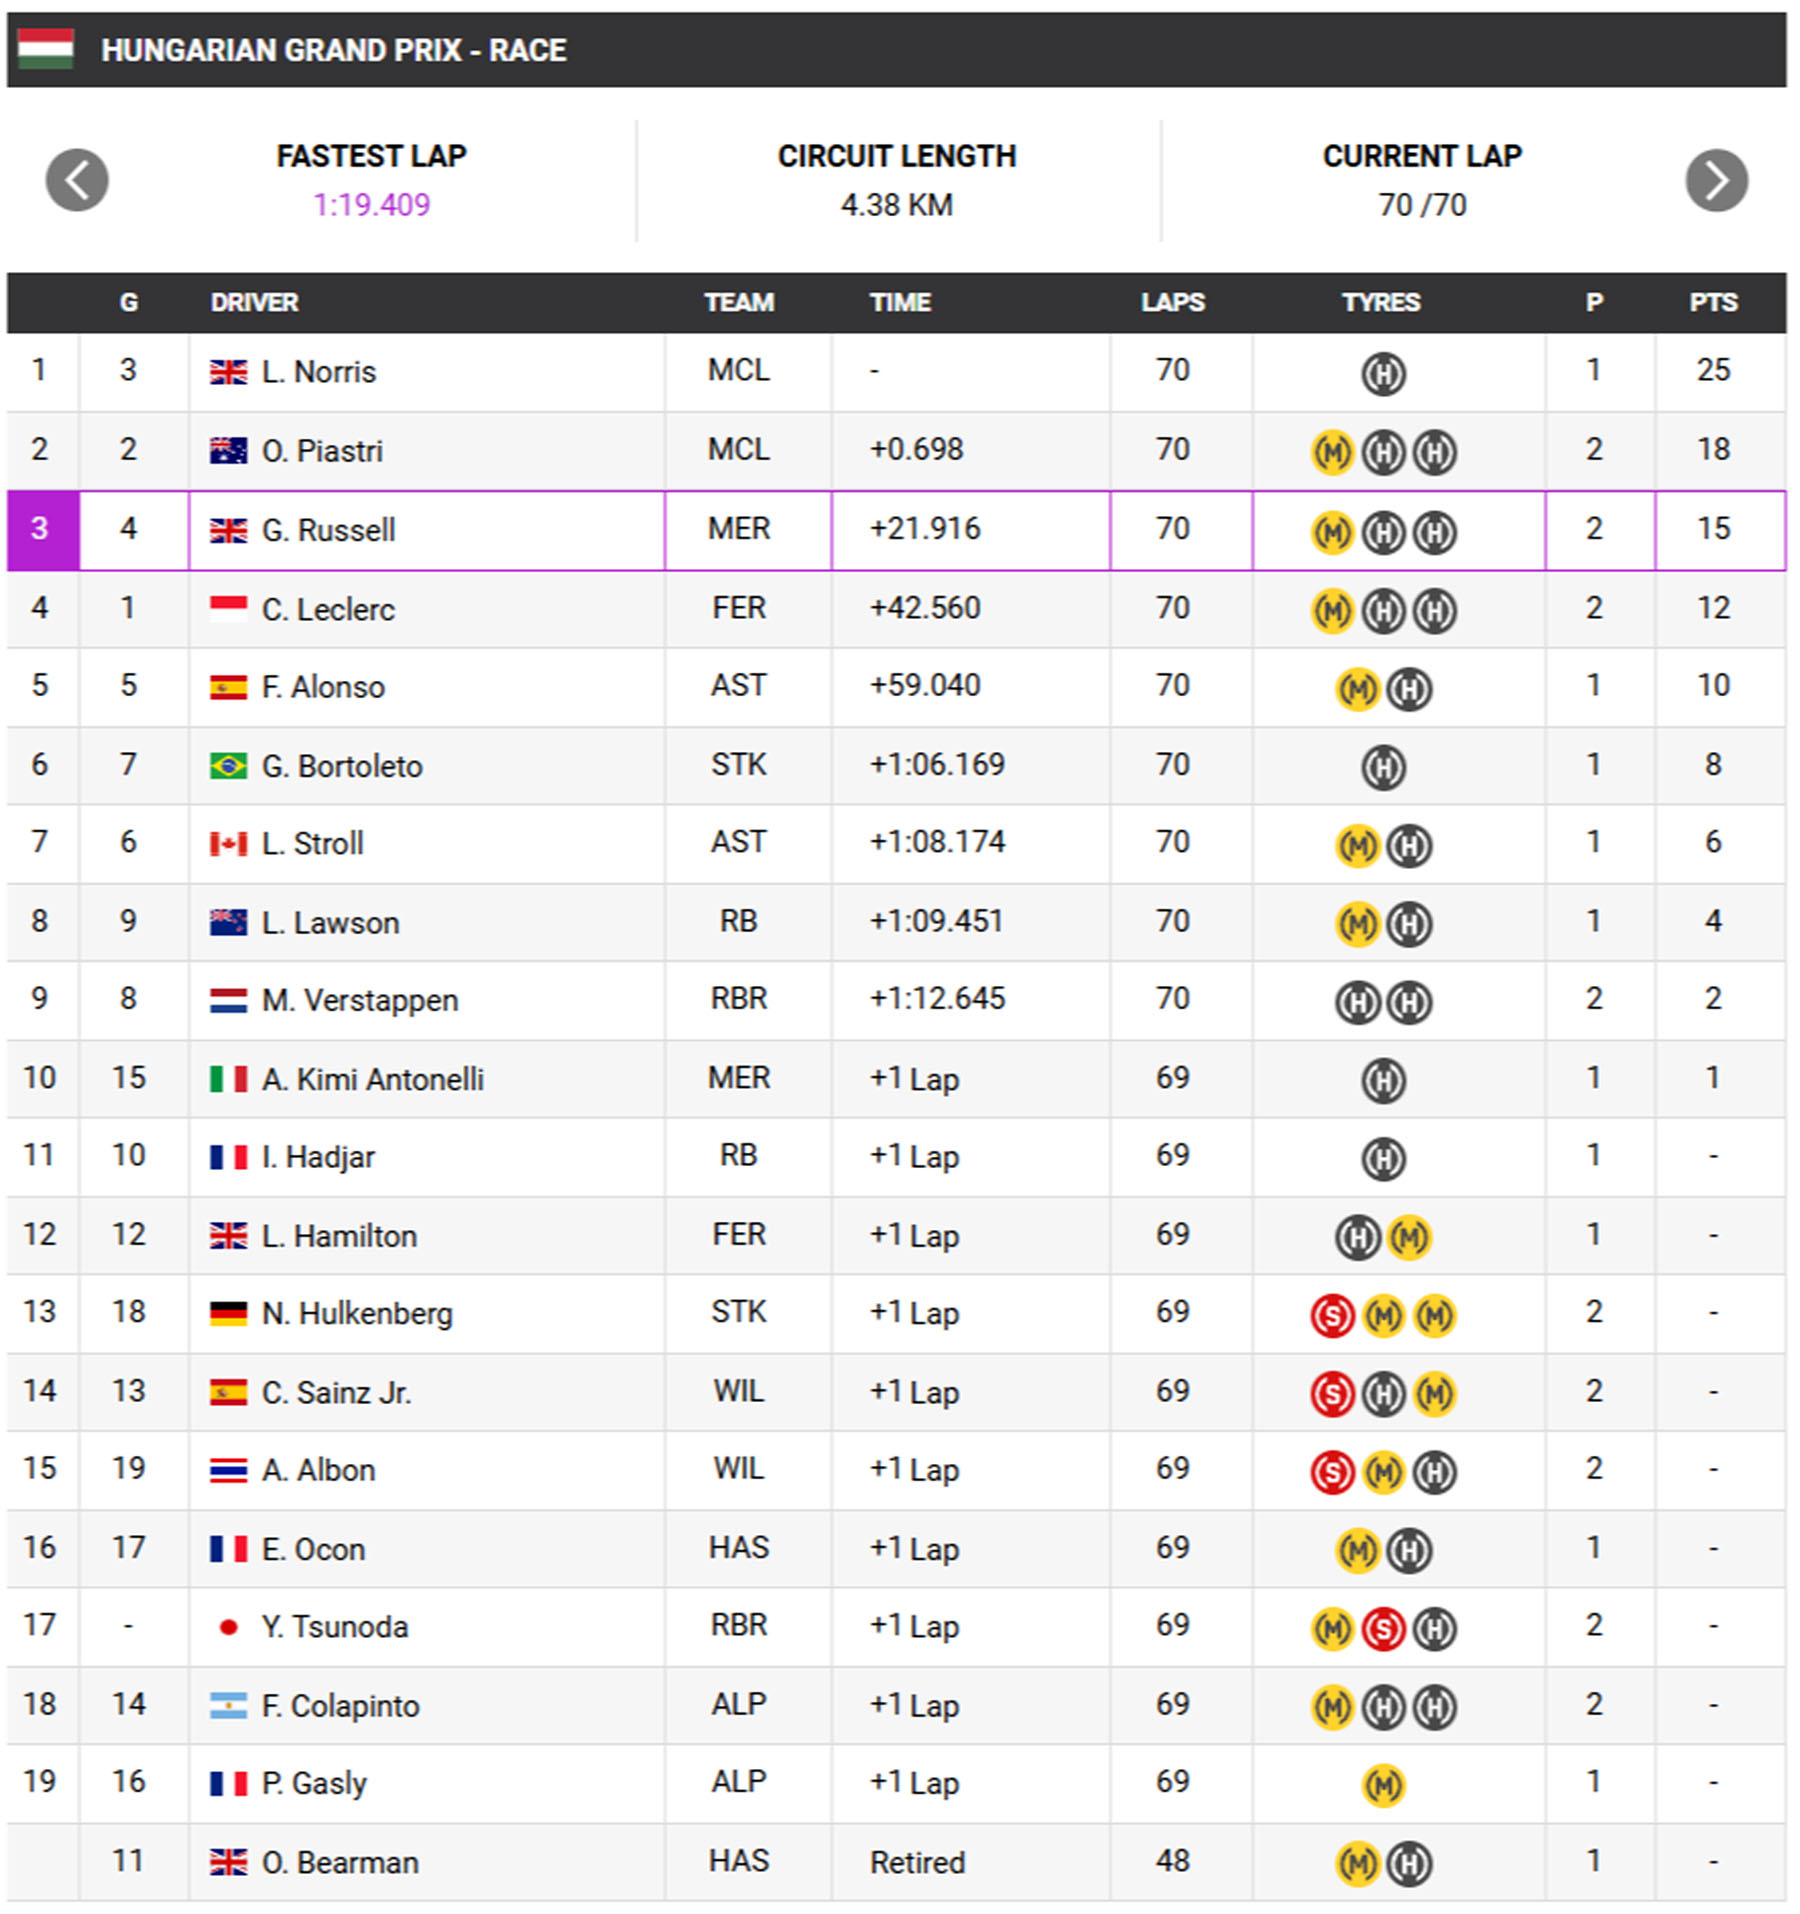This screenshot has width=1800, height=1914.
Task: Click the fastest lap time 1:19.409
Action: tap(371, 205)
